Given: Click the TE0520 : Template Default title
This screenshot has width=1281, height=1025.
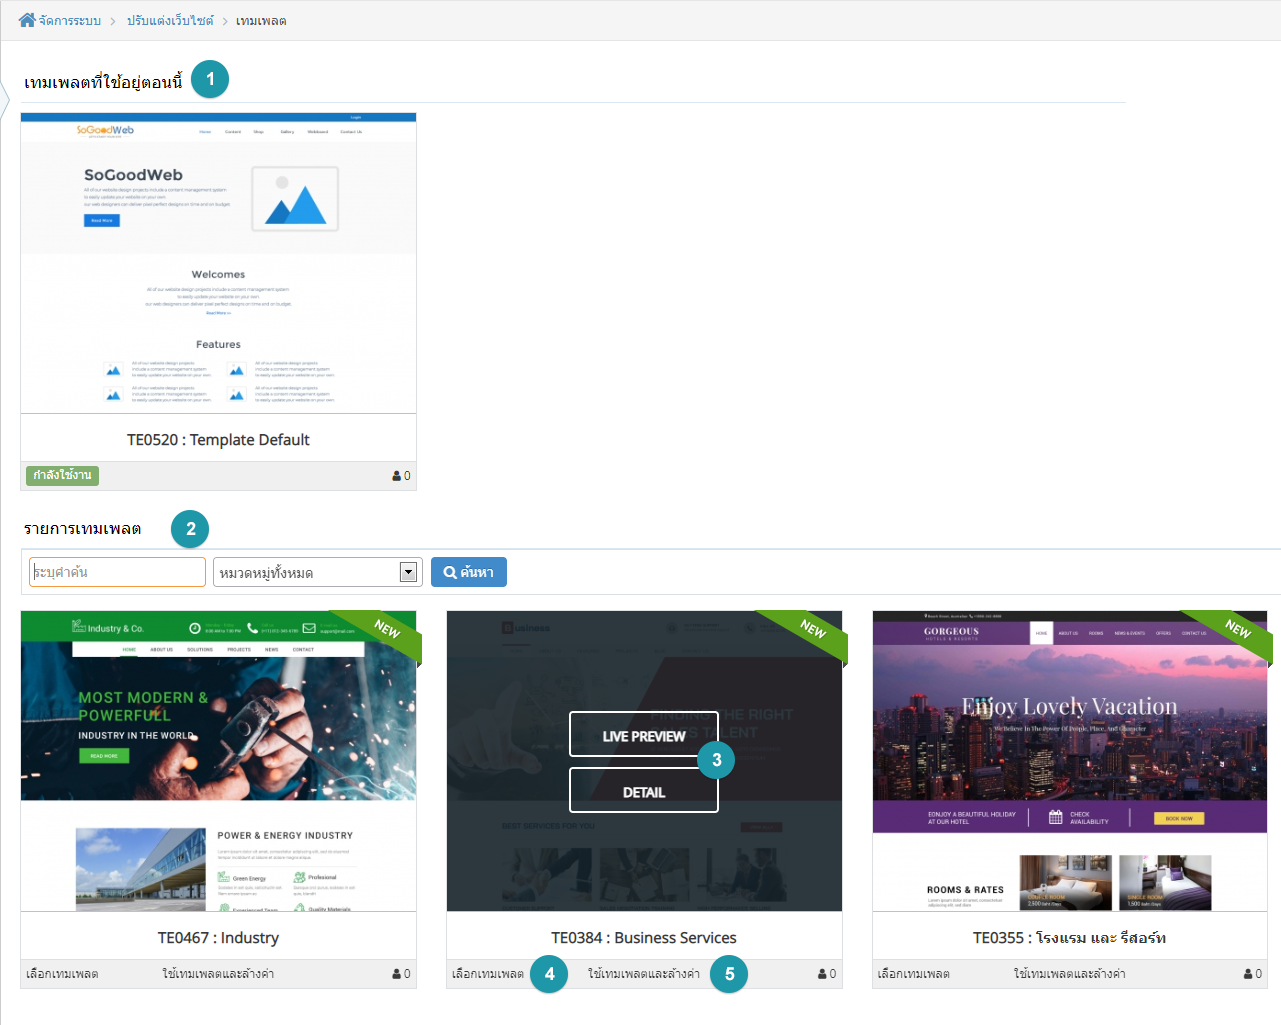Looking at the screenshot, I should 218,440.
